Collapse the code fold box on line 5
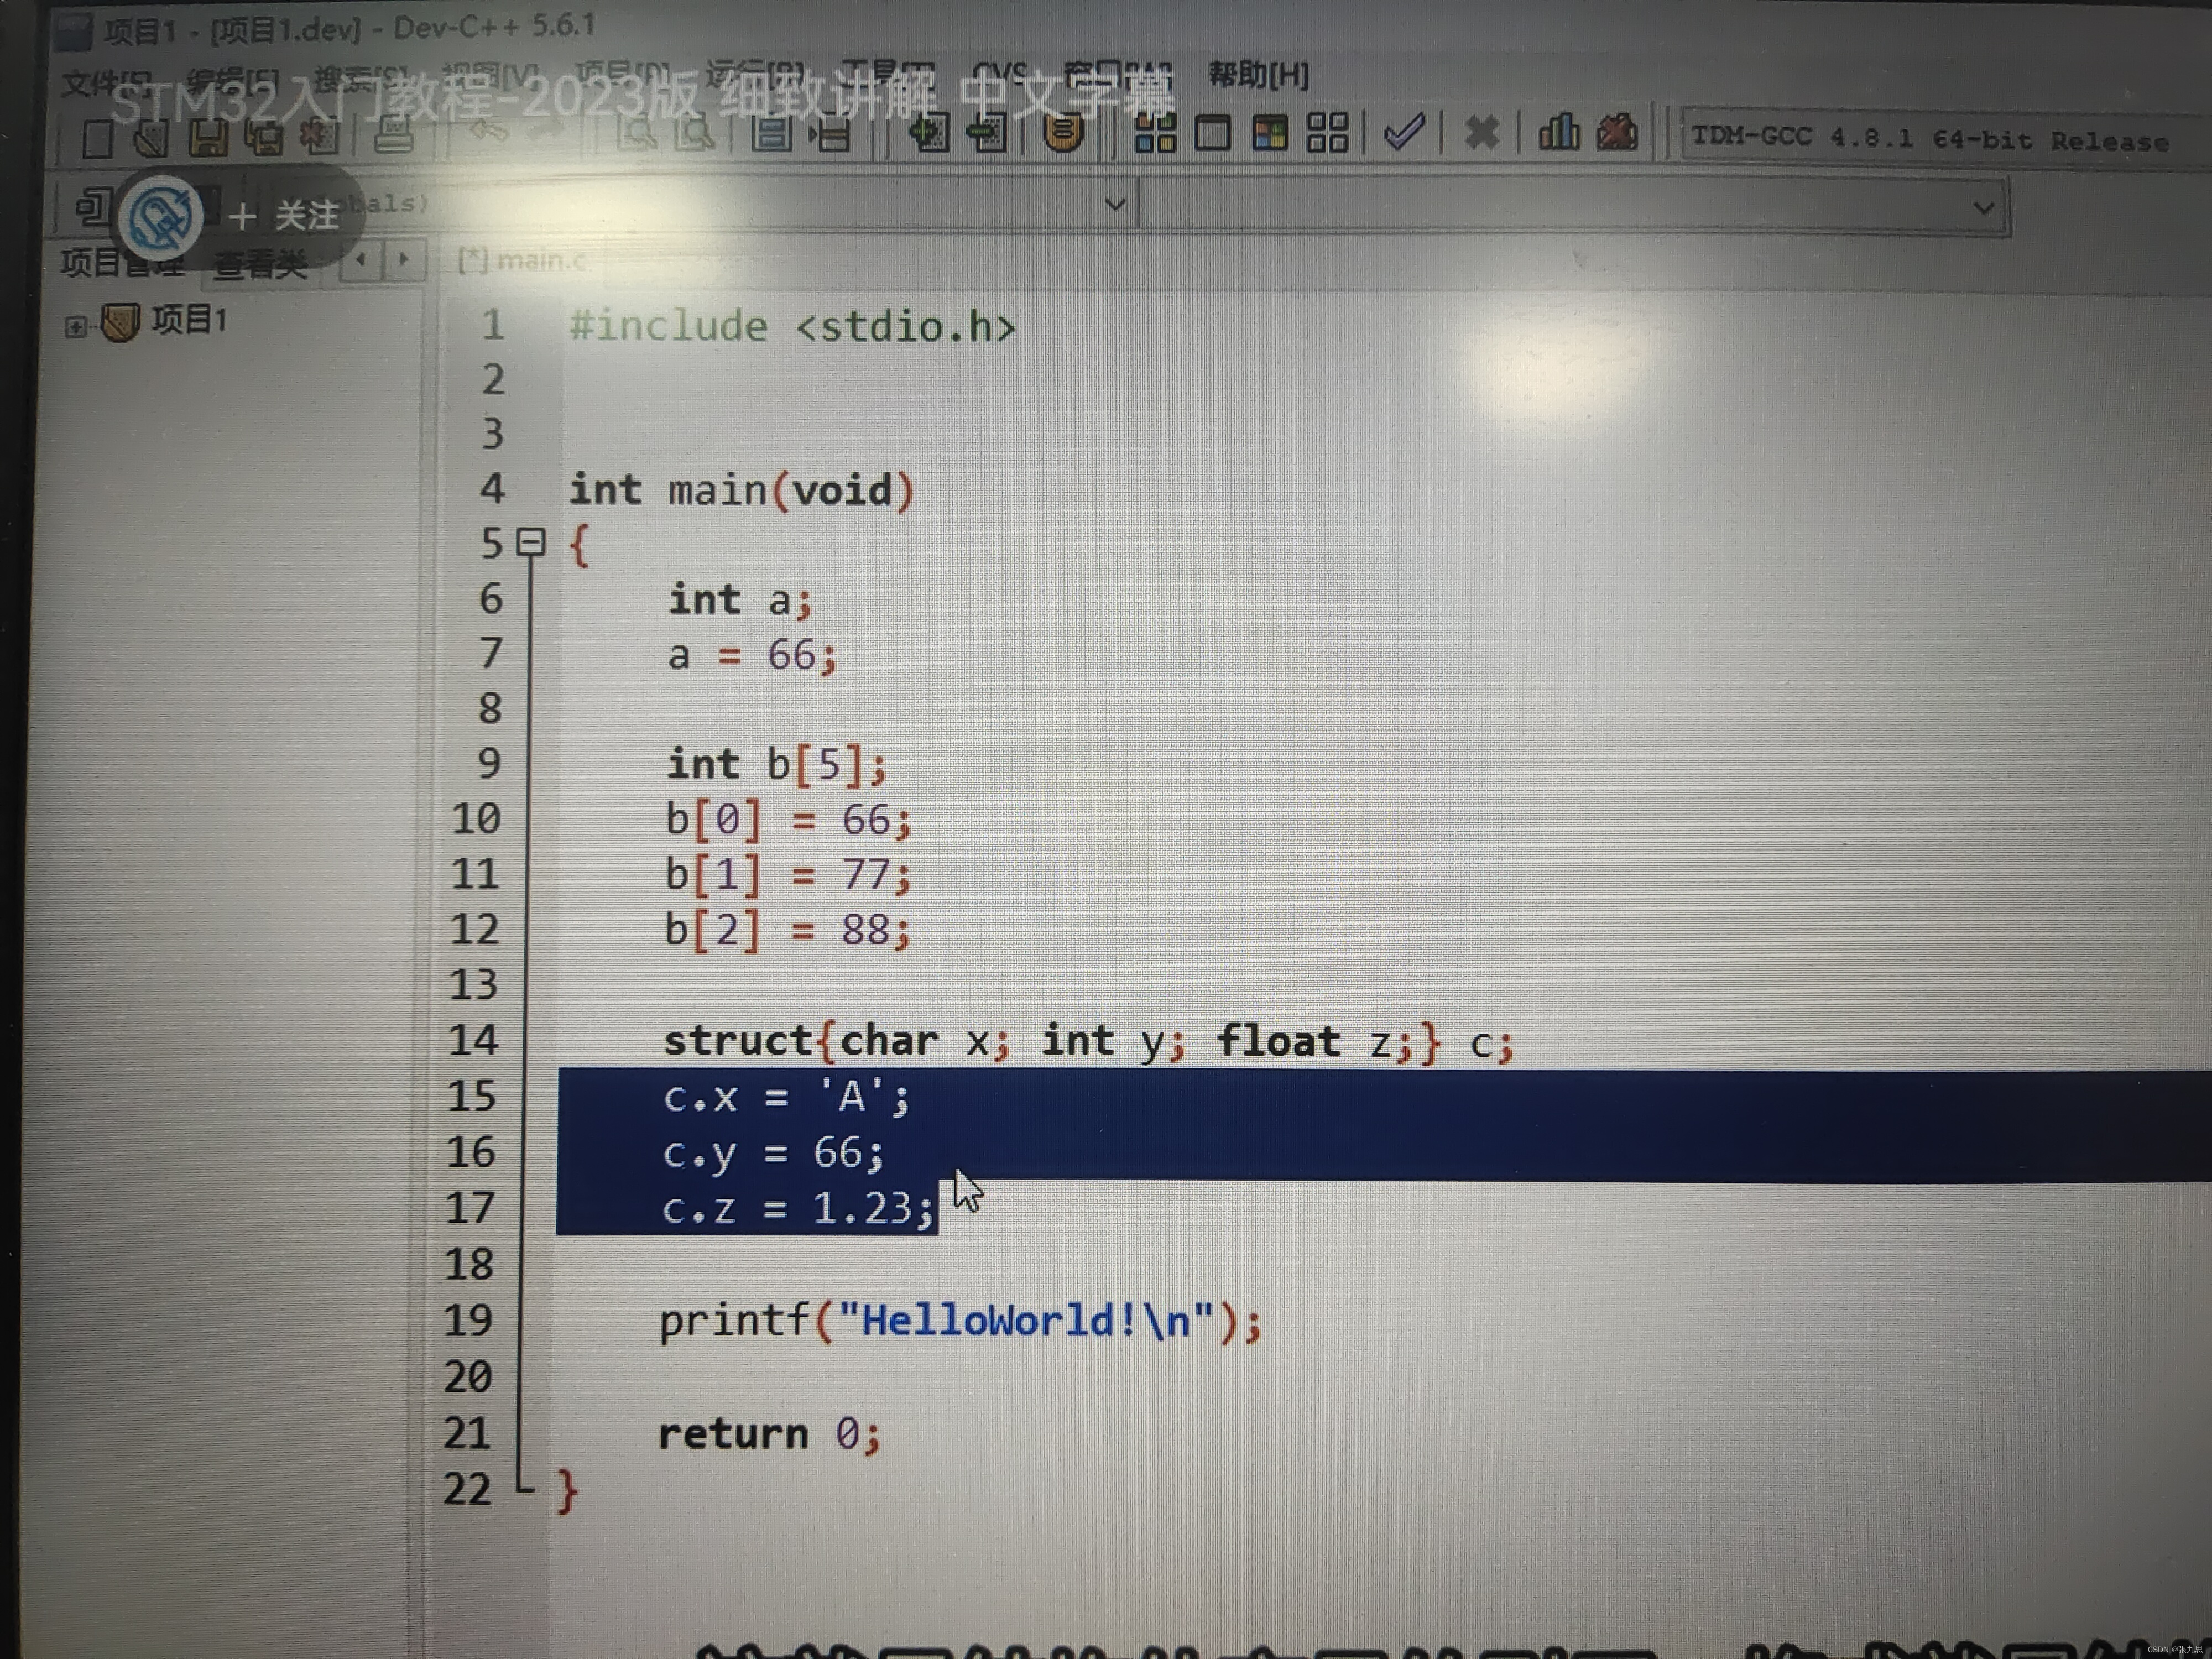The width and height of the screenshot is (2212, 1659). (531, 542)
